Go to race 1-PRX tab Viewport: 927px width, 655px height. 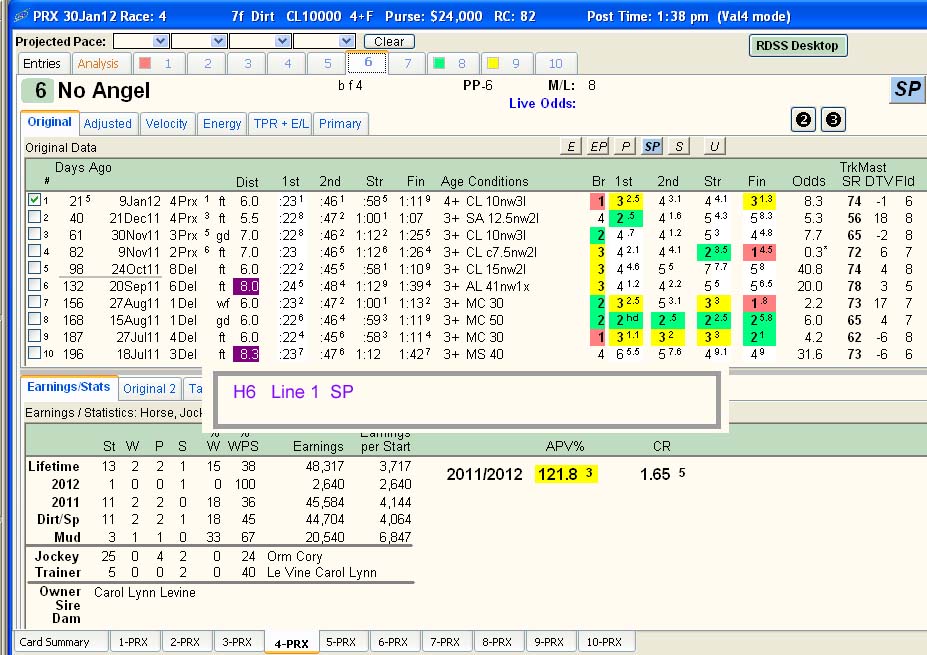click(x=133, y=642)
